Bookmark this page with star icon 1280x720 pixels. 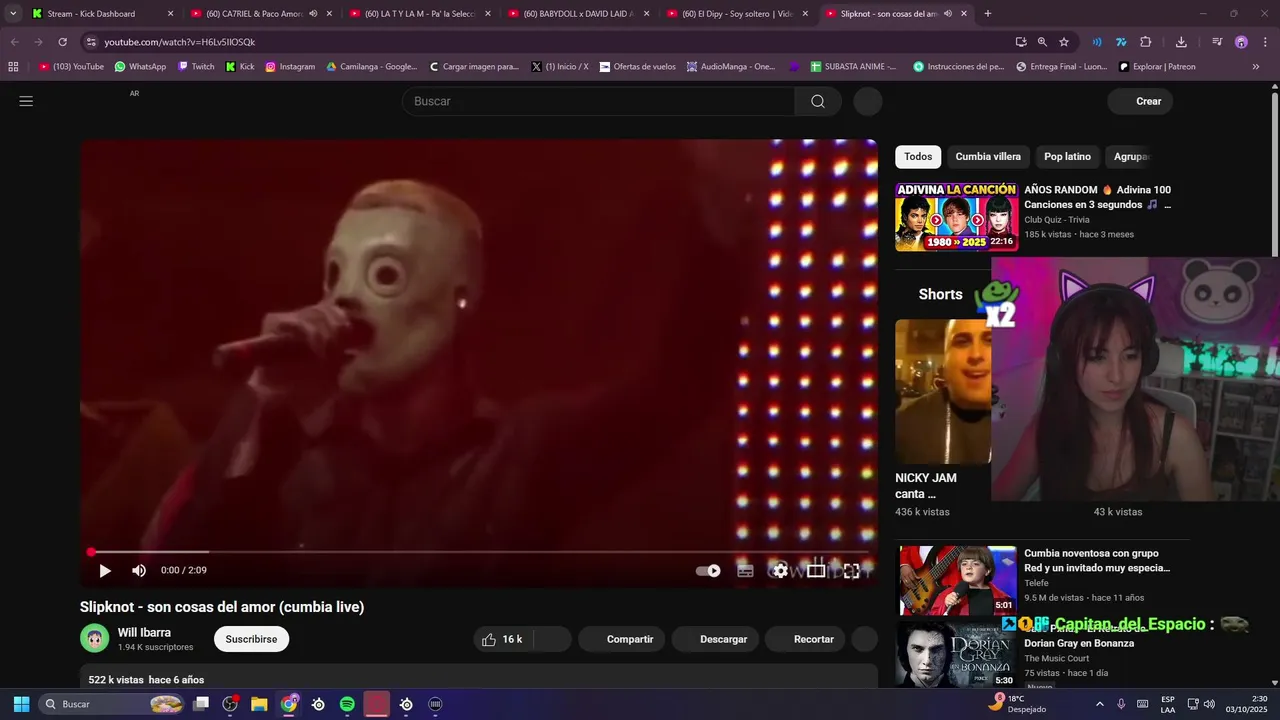click(x=1064, y=42)
